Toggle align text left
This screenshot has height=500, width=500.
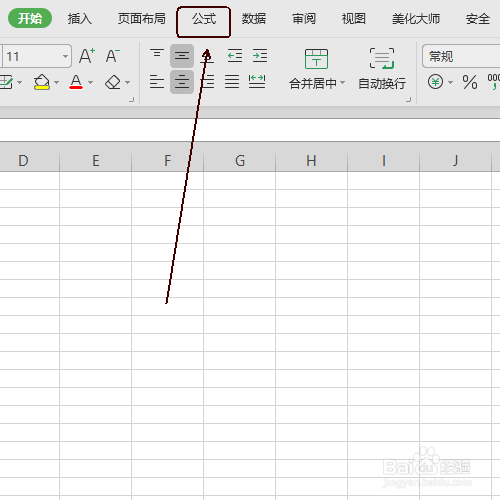pyautogui.click(x=157, y=82)
